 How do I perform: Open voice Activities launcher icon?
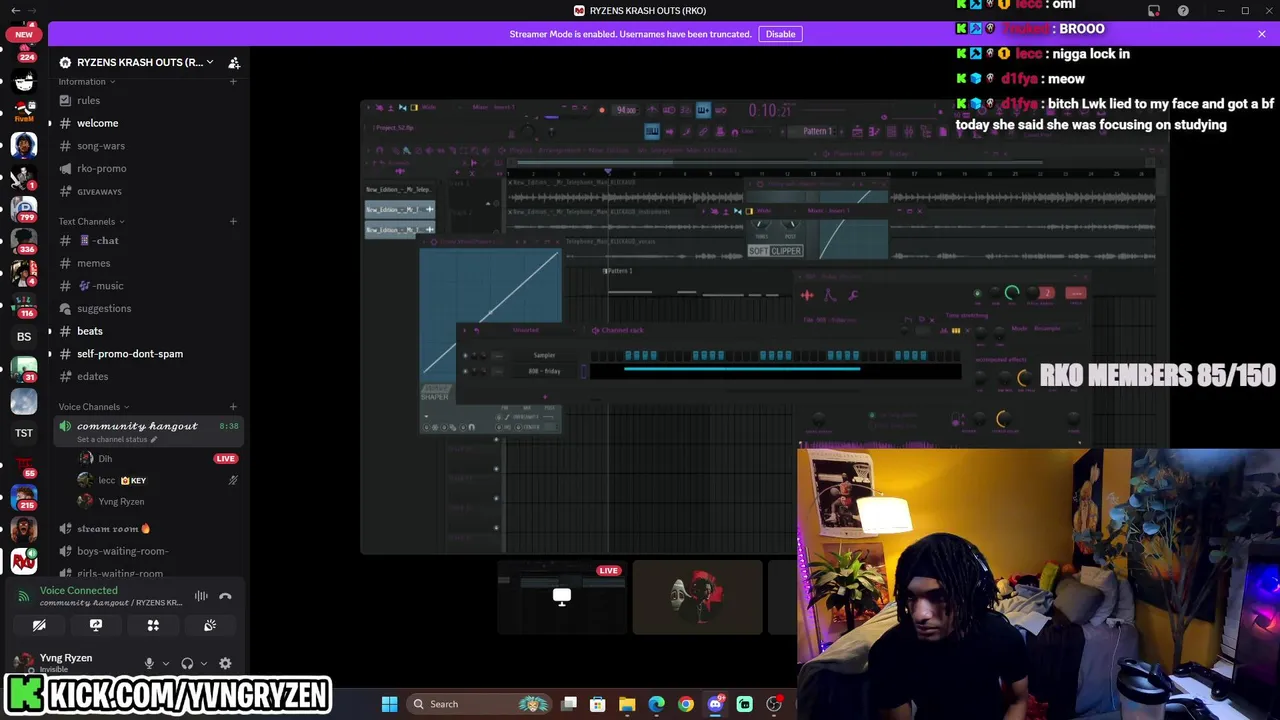click(153, 625)
